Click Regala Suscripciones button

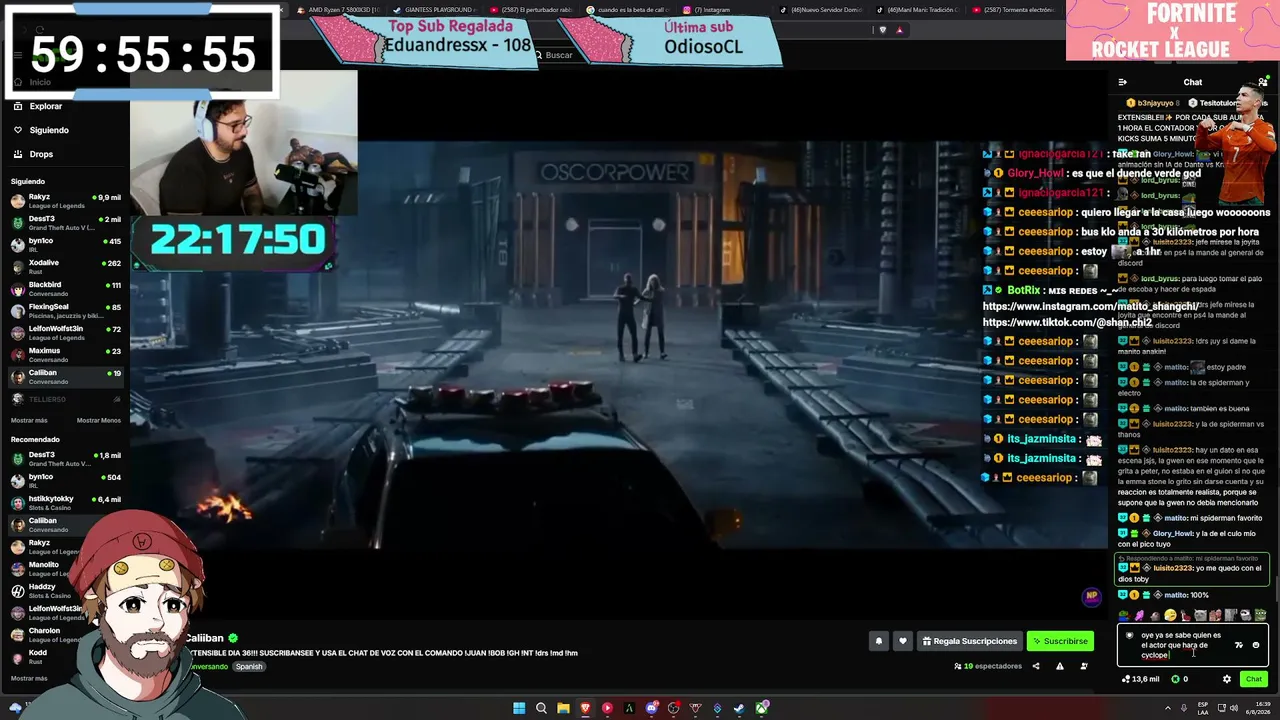point(969,641)
